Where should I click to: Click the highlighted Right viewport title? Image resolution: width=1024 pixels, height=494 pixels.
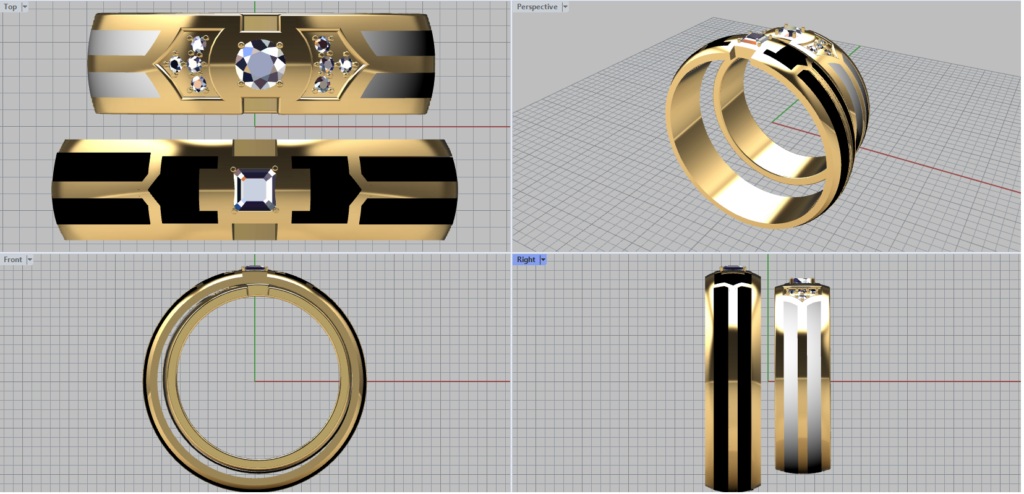525,260
